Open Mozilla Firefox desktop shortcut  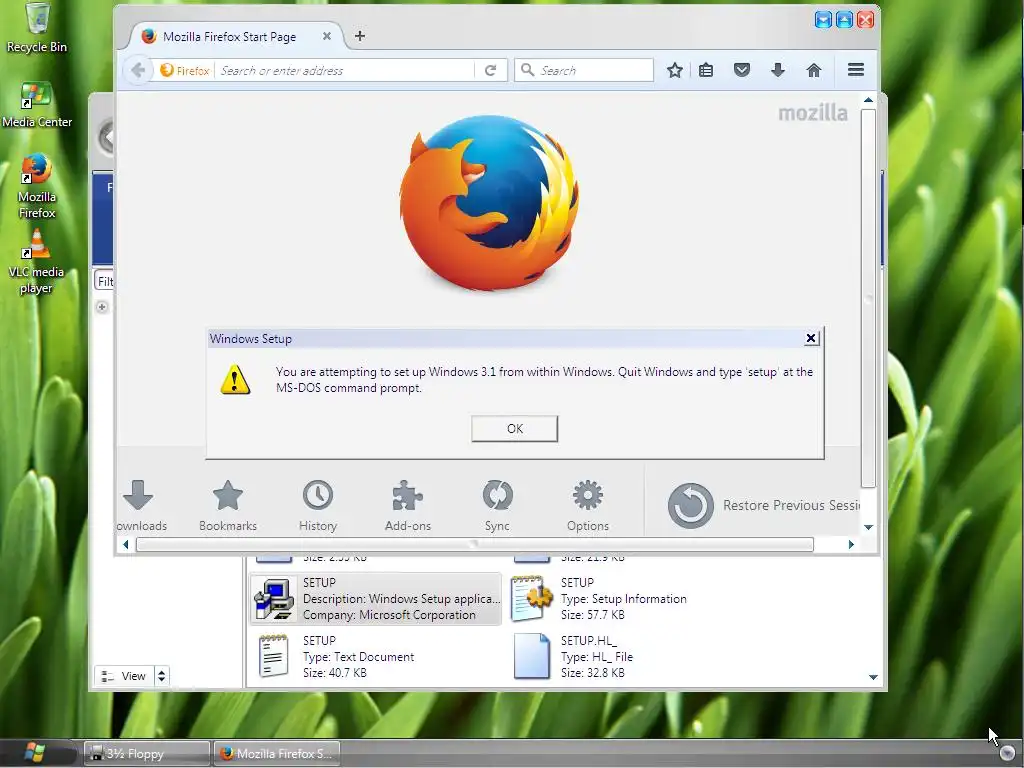point(37,186)
